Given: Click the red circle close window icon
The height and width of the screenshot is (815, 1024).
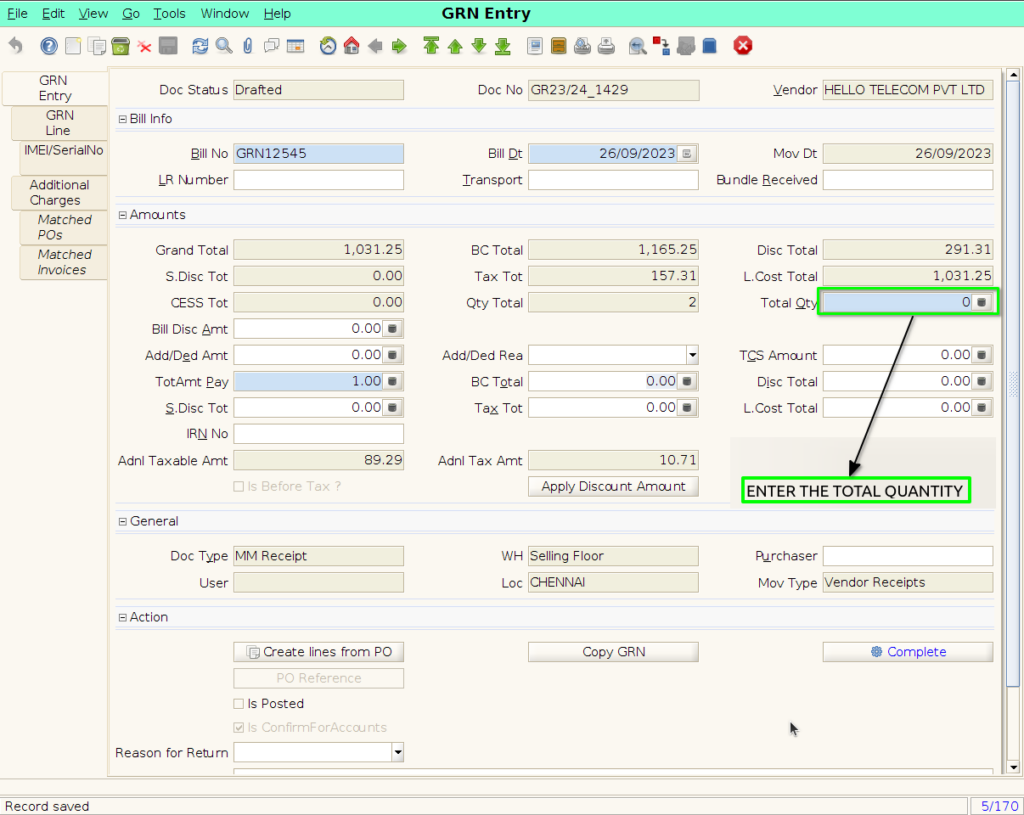Looking at the screenshot, I should (x=743, y=46).
